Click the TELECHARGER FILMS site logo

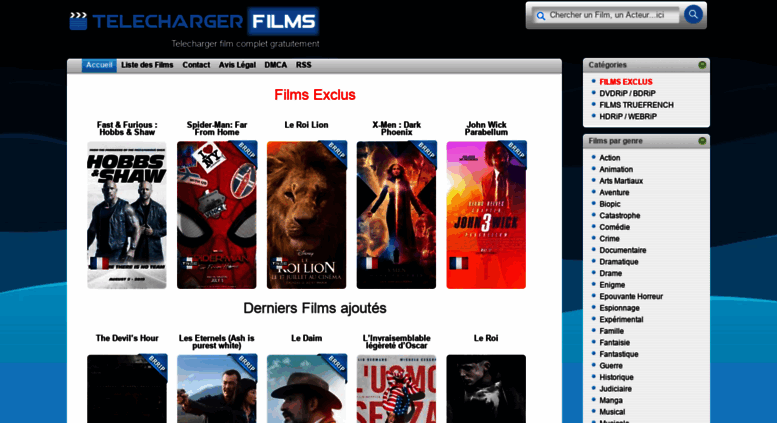194,21
